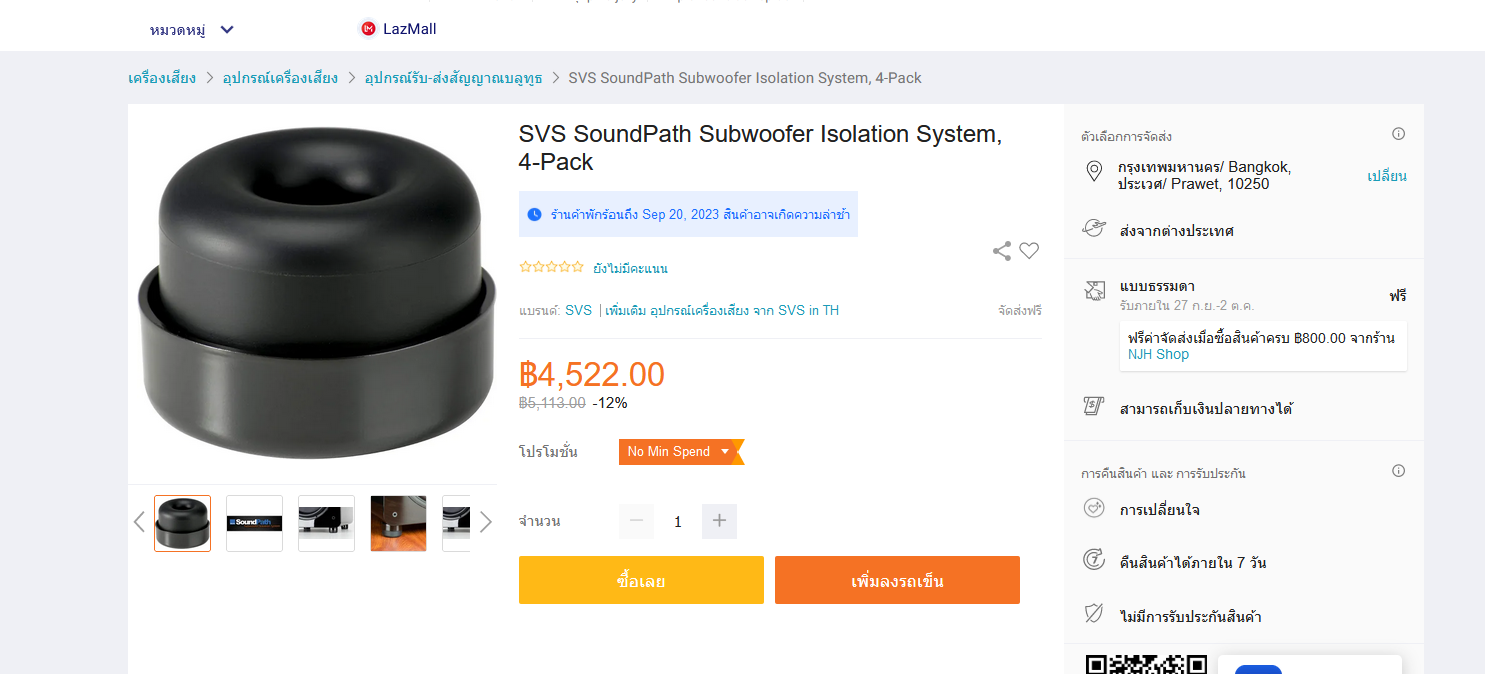1485x674 pixels.
Task: Click the share icon
Action: (x=1001, y=251)
